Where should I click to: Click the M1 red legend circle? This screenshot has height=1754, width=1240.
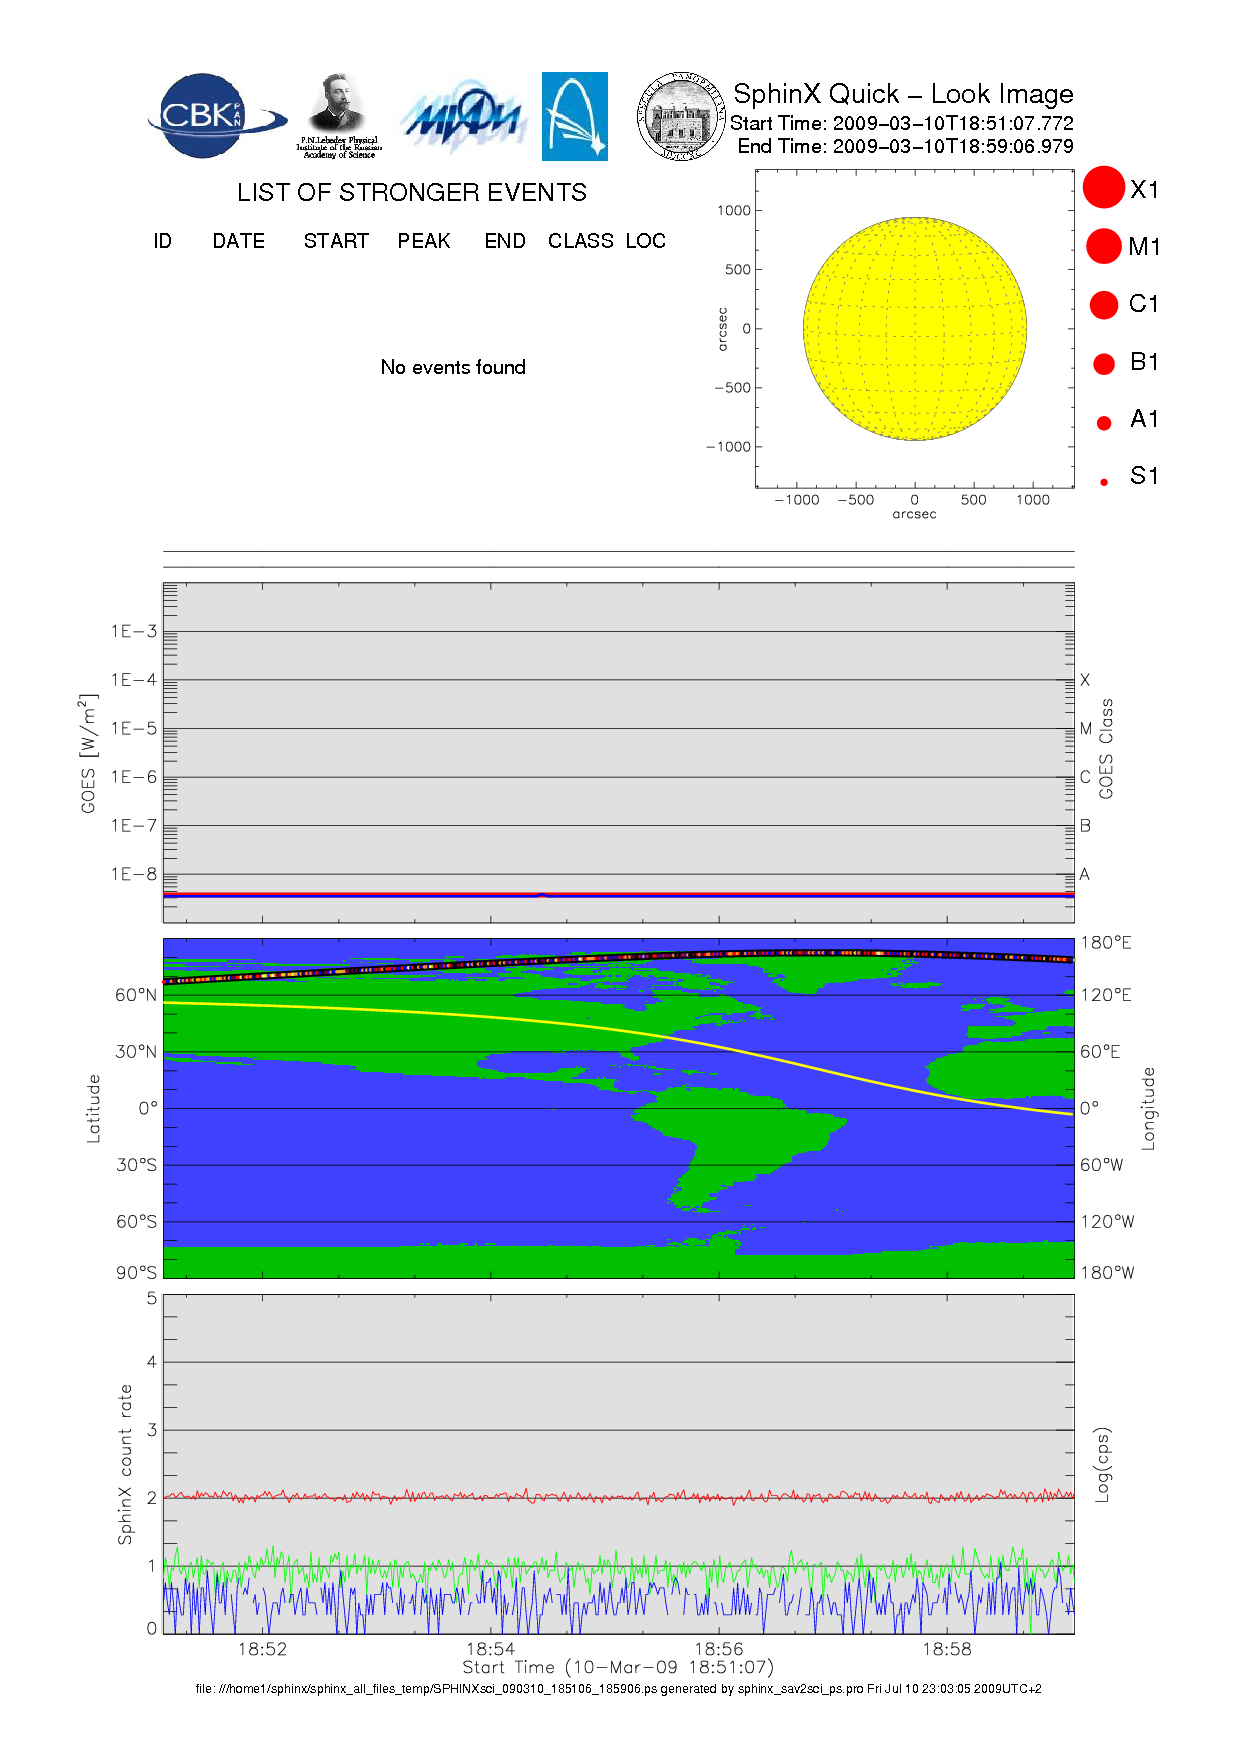click(1104, 246)
